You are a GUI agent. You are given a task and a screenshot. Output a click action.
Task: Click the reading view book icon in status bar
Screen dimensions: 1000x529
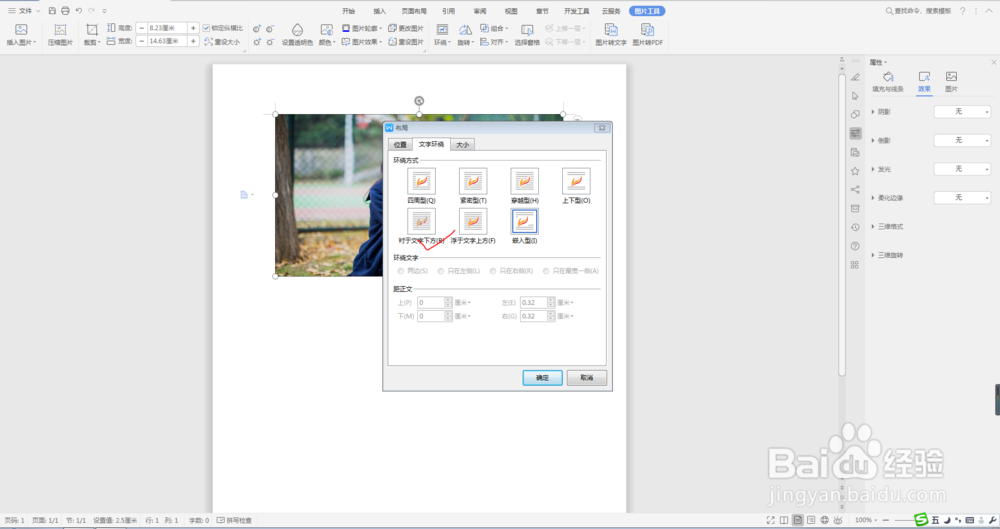[784, 520]
